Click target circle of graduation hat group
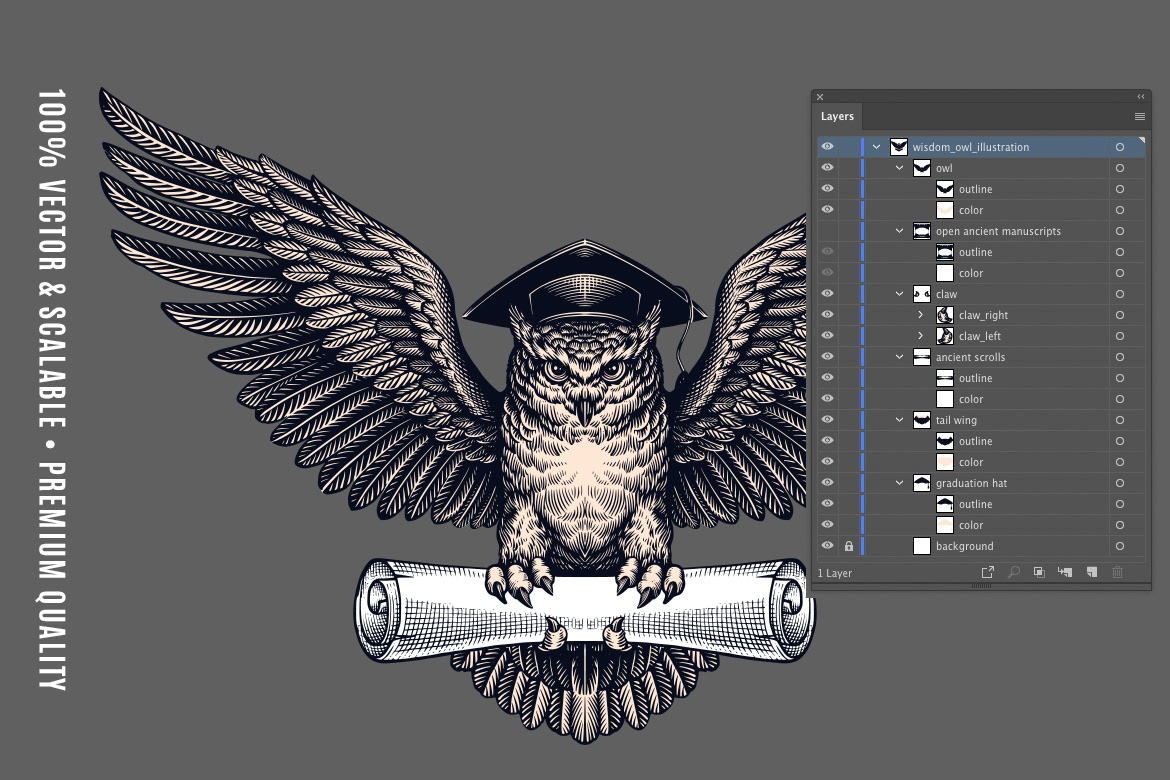The height and width of the screenshot is (780, 1170). (1120, 483)
